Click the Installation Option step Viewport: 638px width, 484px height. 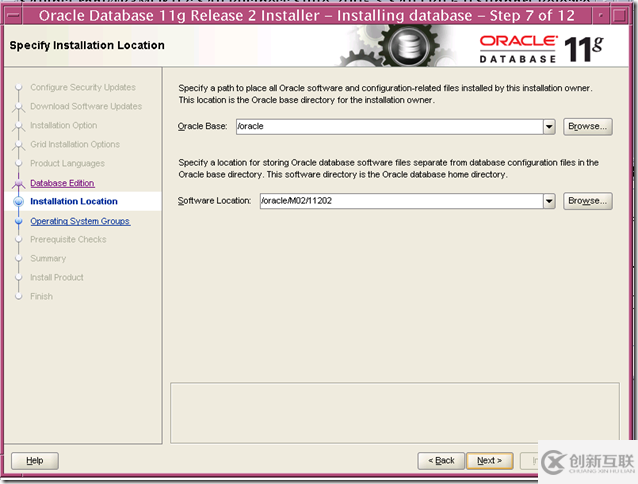[63, 125]
